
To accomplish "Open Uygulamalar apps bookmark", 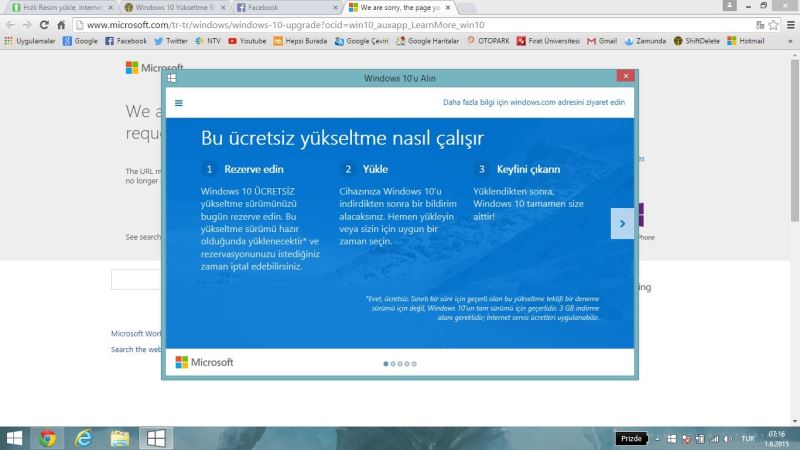I will [30, 41].
